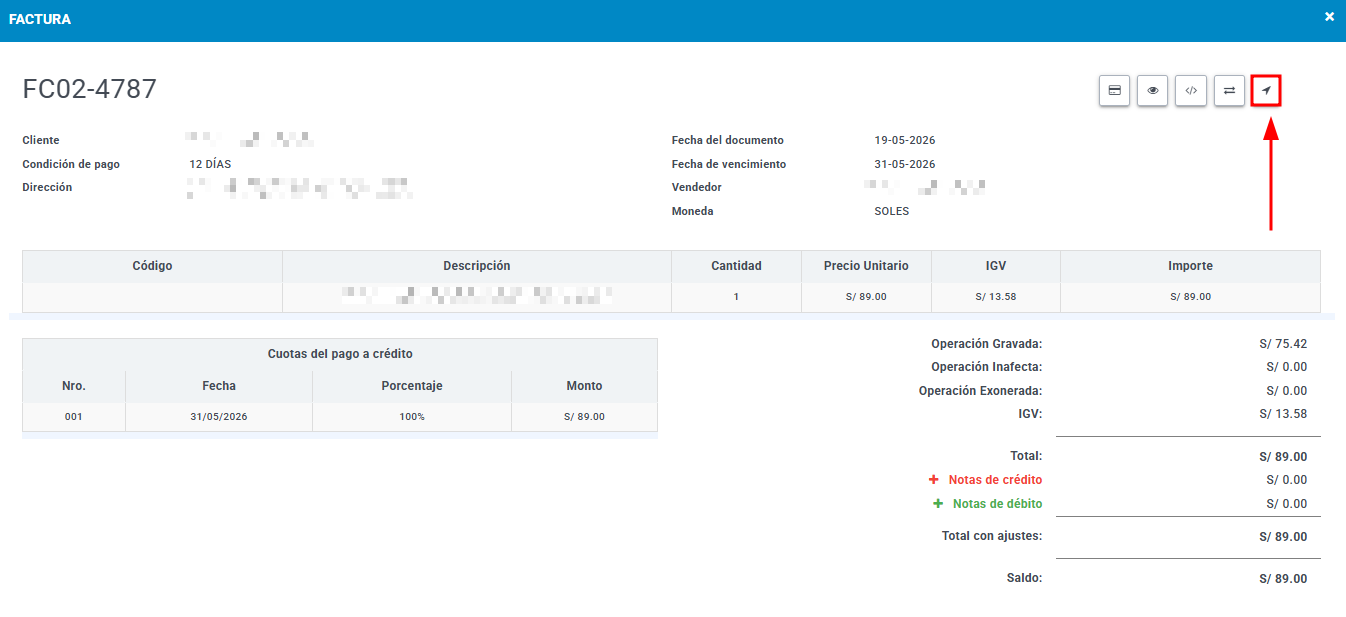Click the Importe column header
Screen dimensions: 1346x617
pos(1190,266)
